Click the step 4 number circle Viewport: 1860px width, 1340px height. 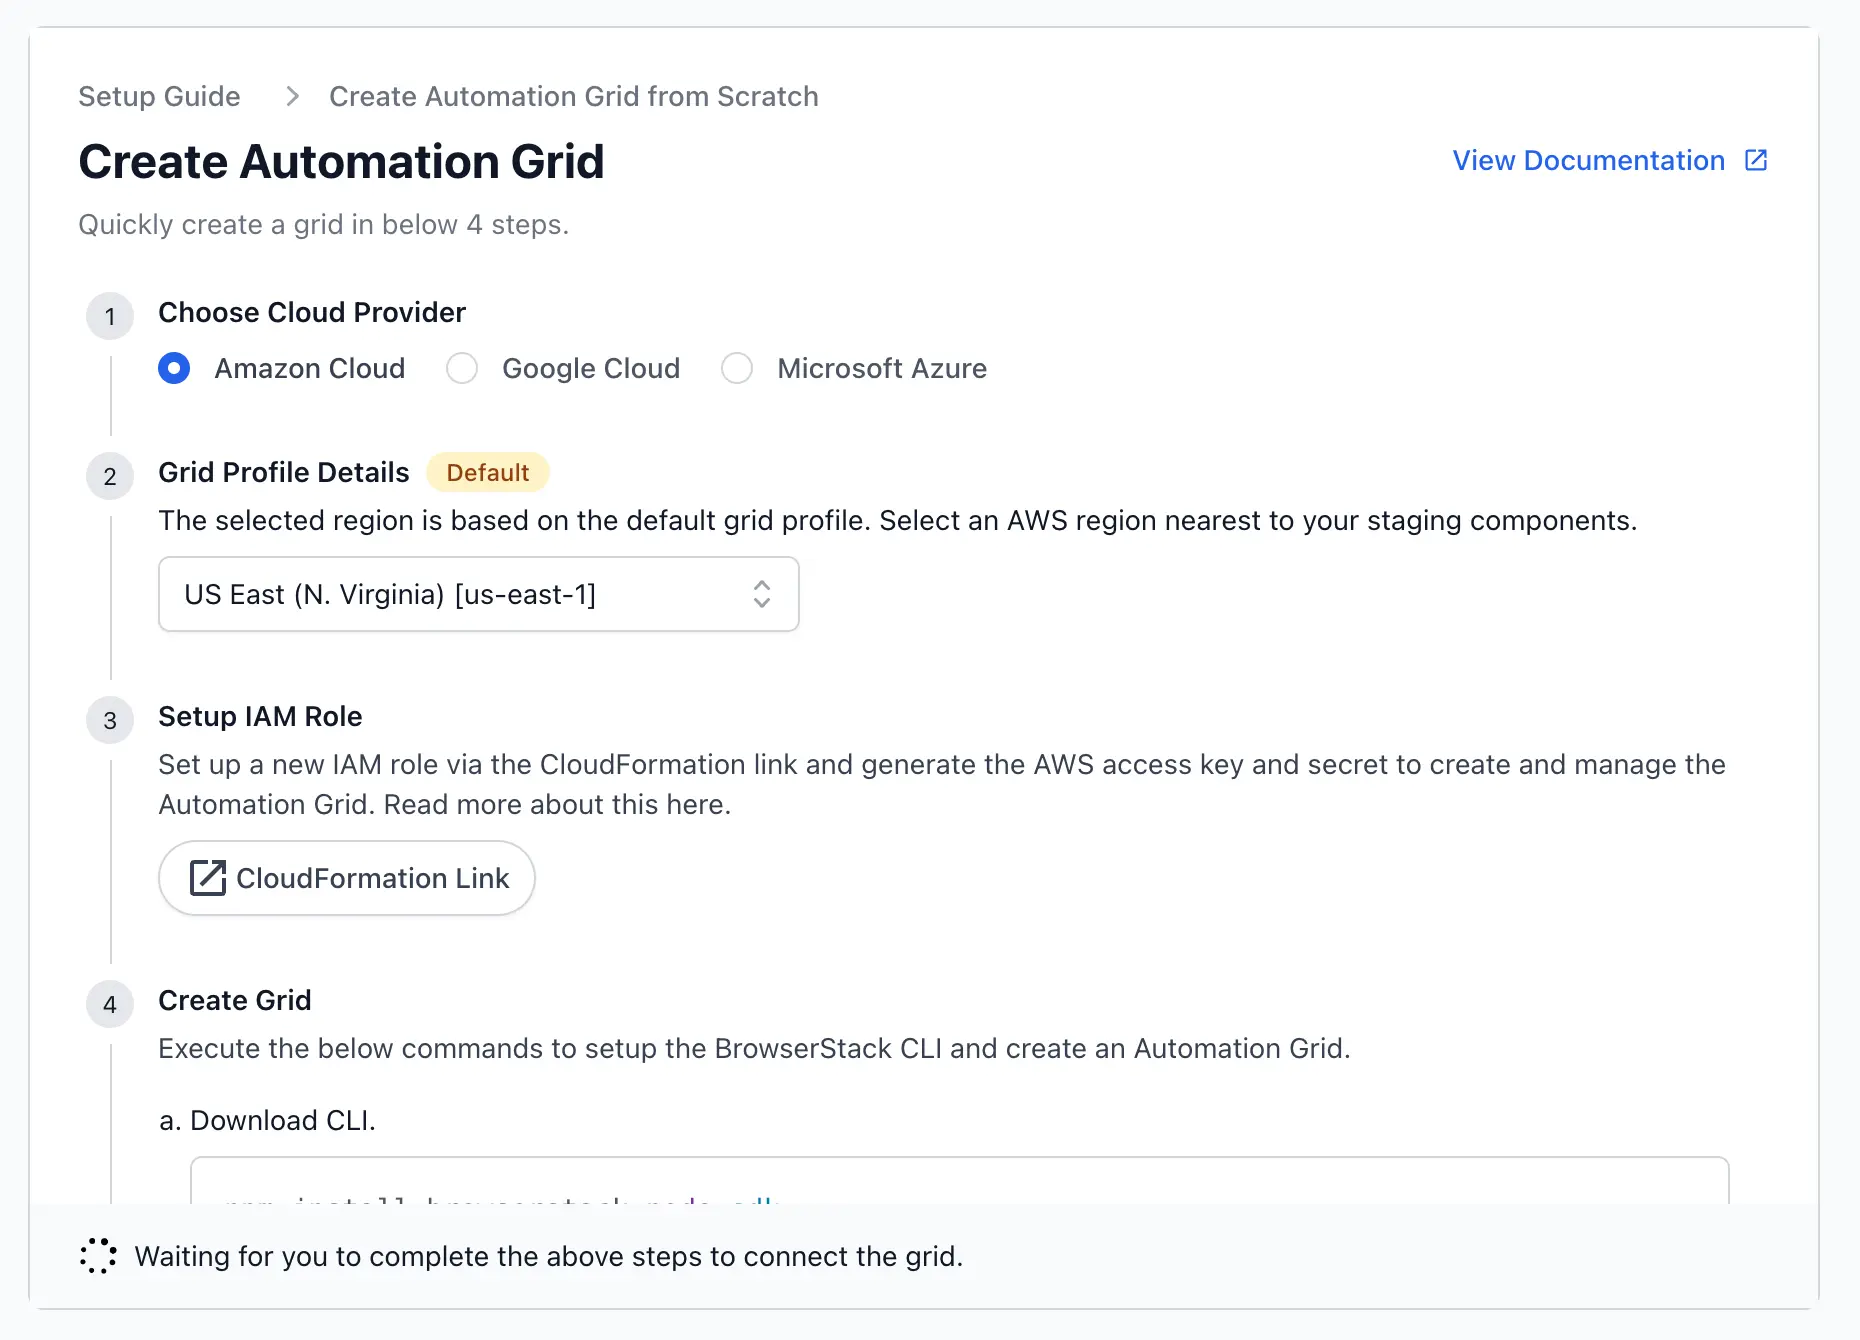coord(110,1005)
